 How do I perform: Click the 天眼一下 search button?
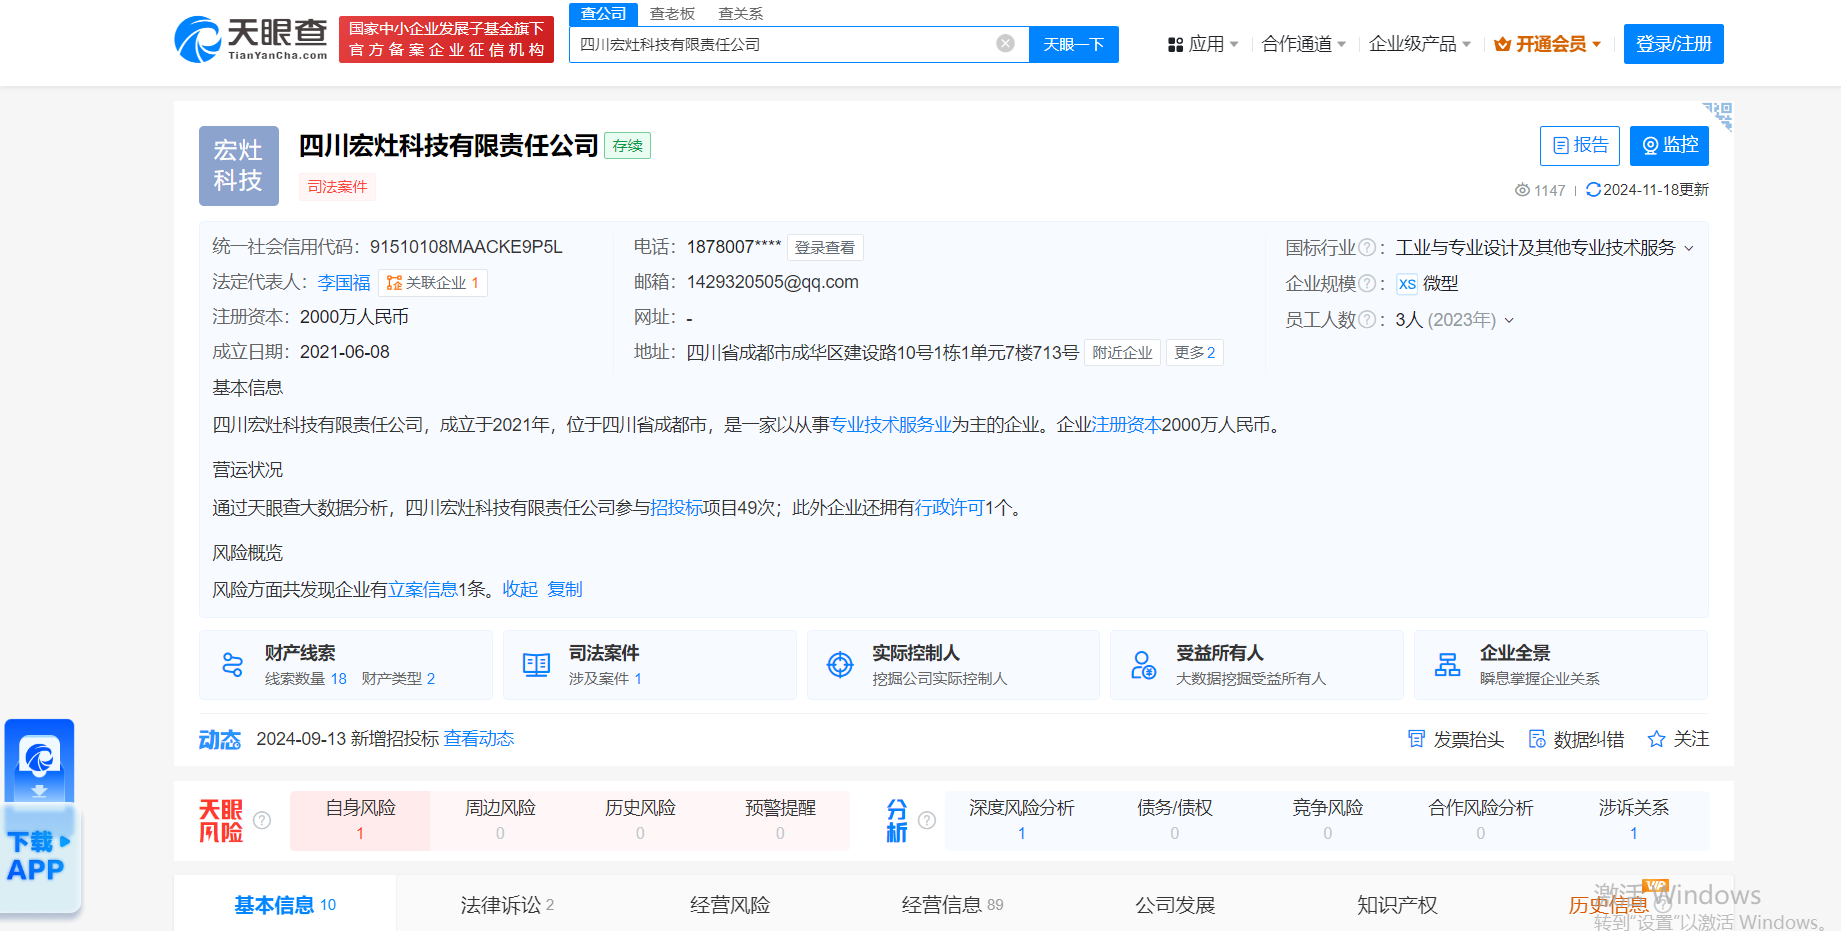[x=1074, y=44]
